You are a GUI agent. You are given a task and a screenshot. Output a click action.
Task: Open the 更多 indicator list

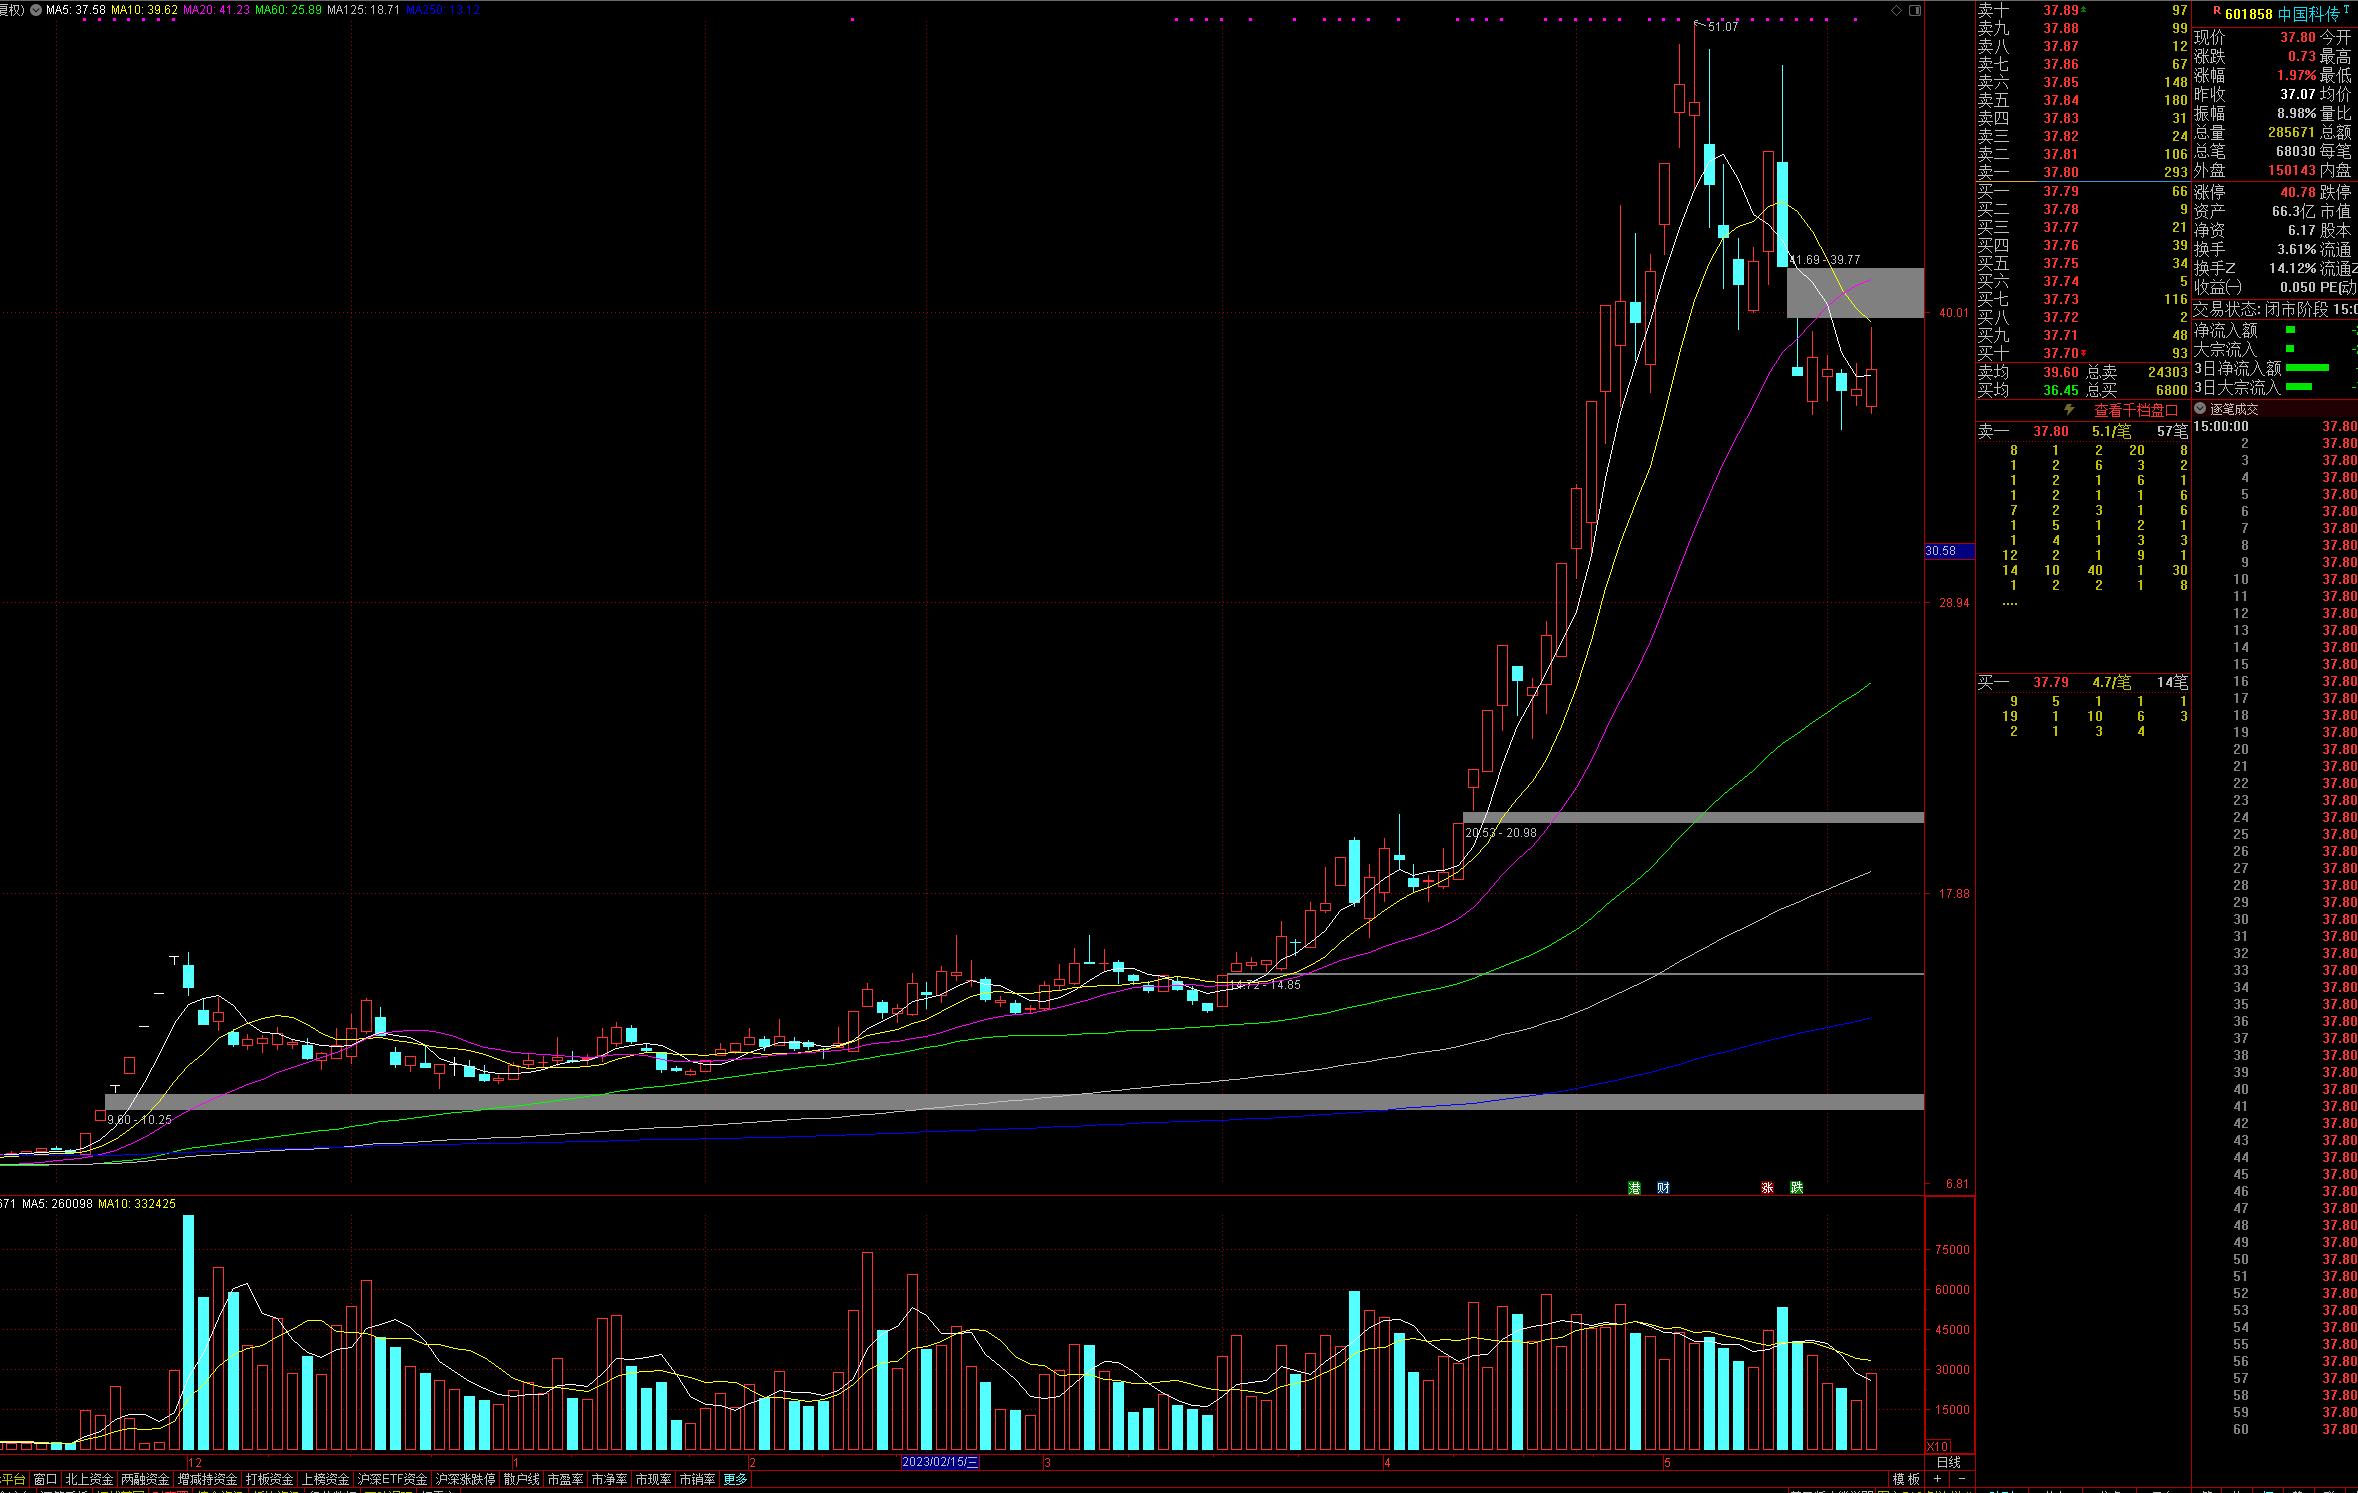tap(735, 1479)
